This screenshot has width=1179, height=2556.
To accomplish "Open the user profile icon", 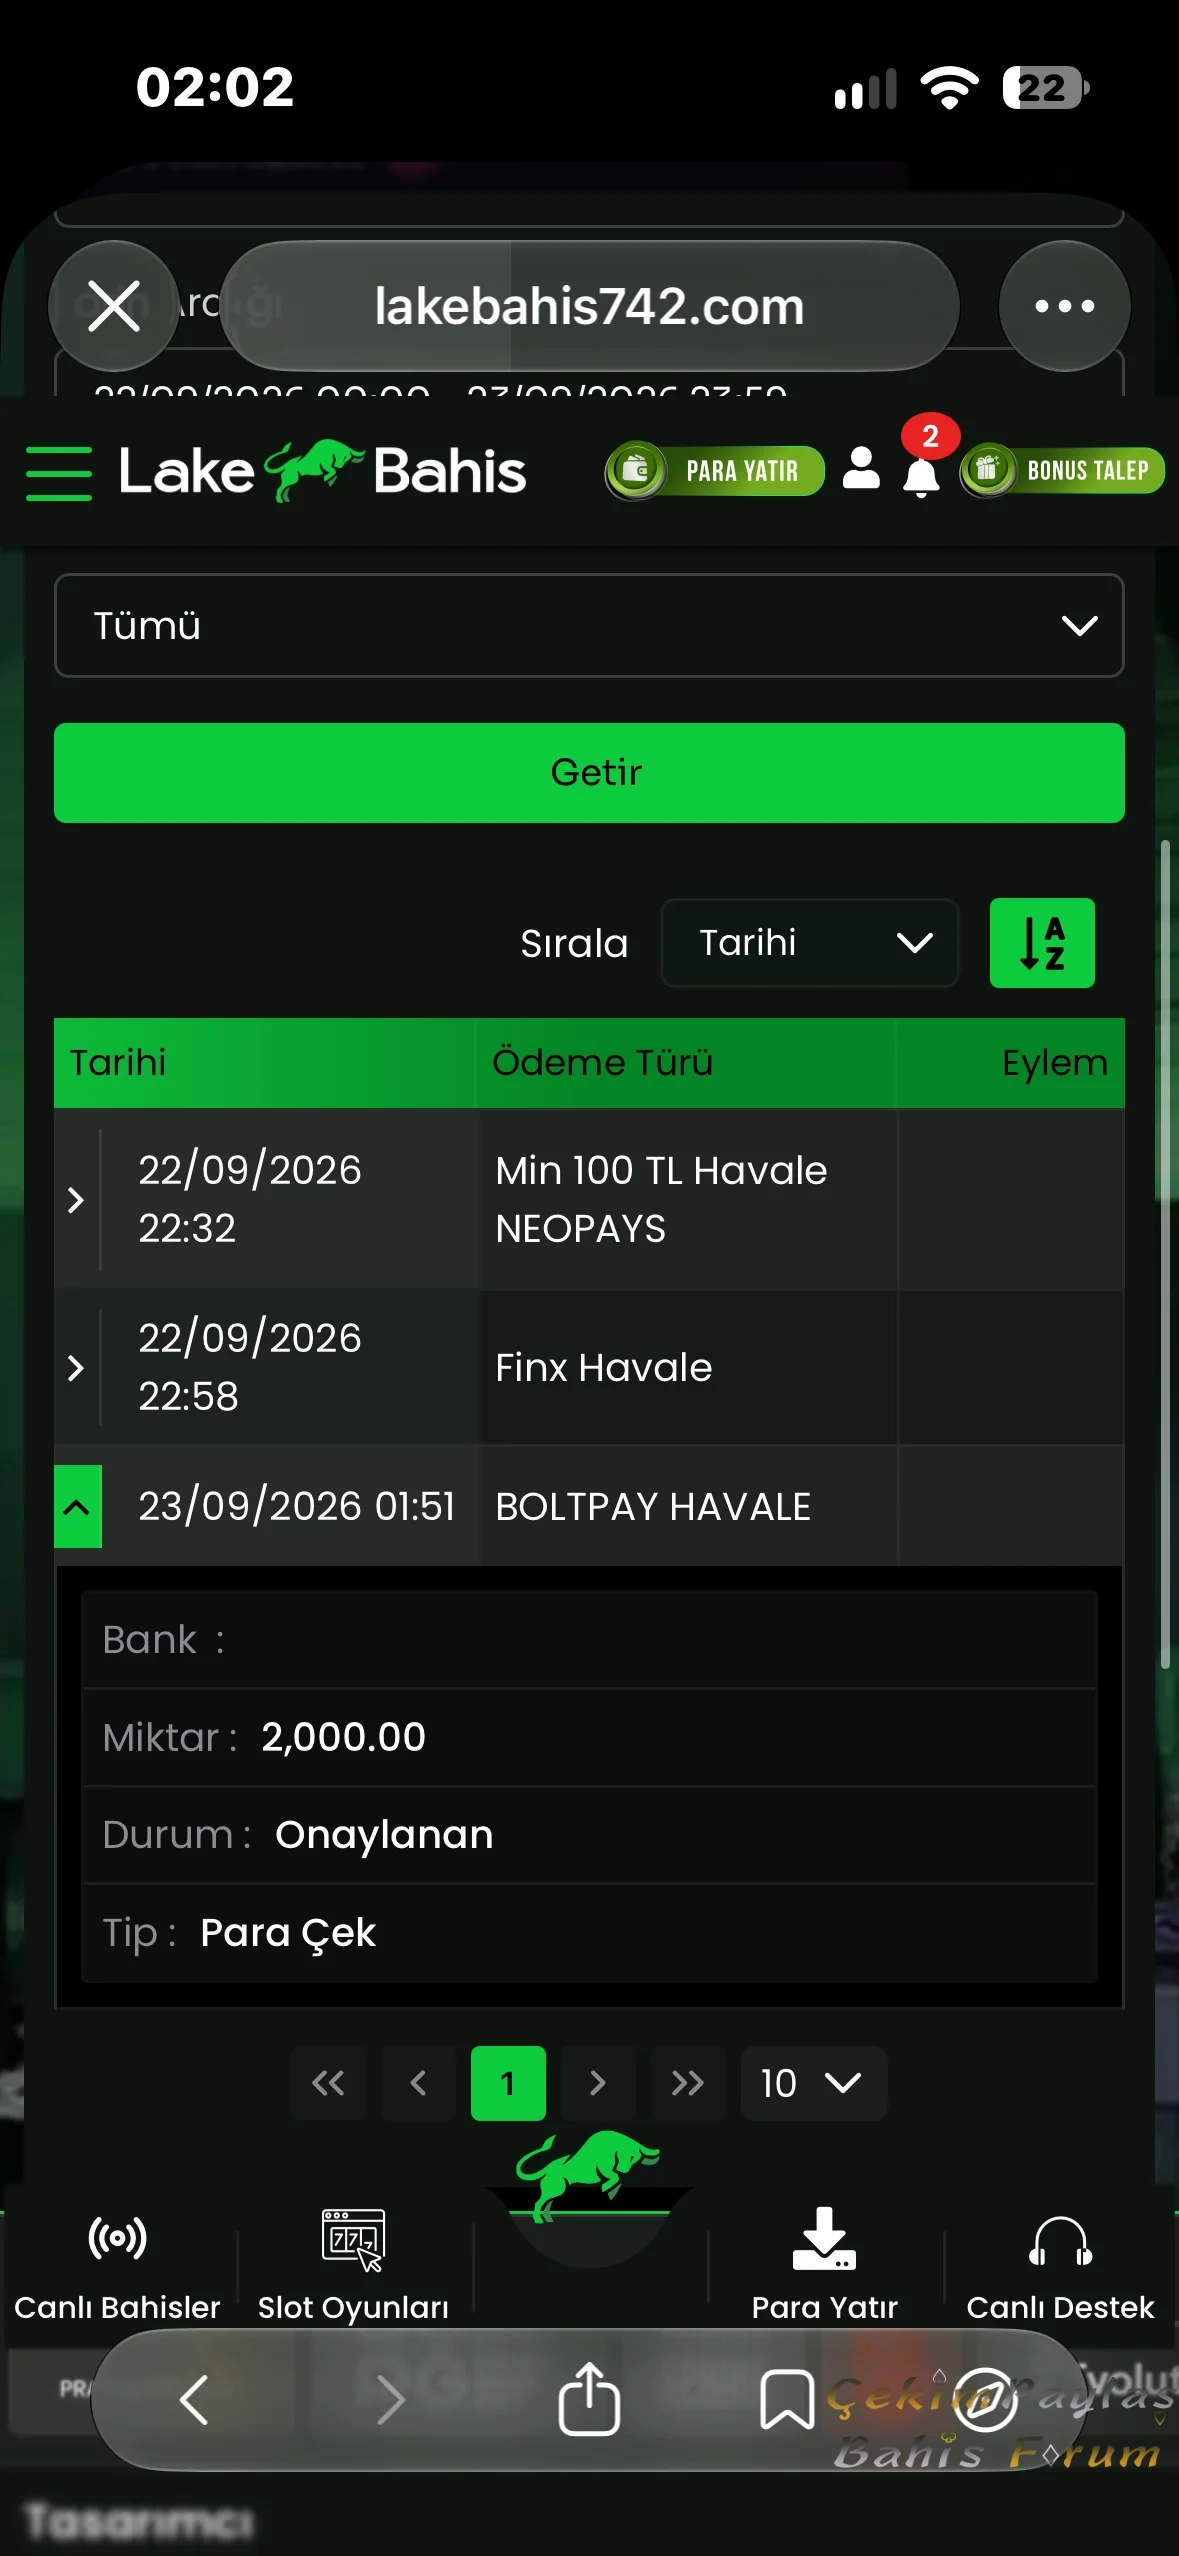I will point(861,468).
